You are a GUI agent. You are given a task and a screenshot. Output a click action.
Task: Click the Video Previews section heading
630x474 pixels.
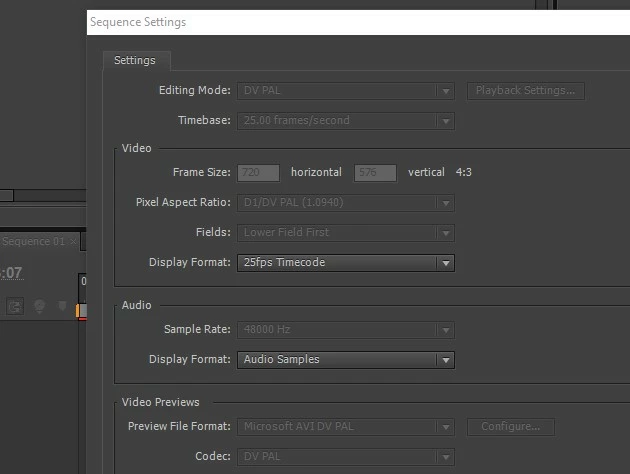160,402
